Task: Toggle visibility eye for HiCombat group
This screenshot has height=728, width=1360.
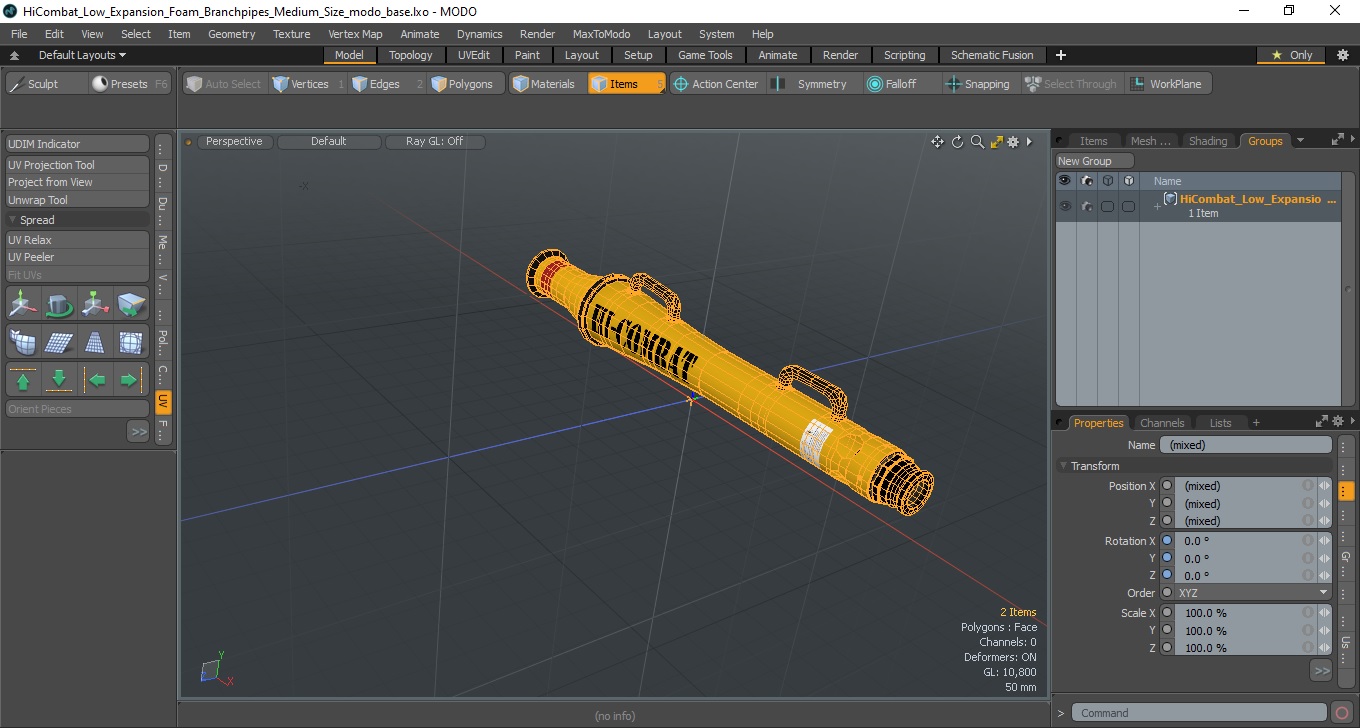Action: [x=1065, y=206]
